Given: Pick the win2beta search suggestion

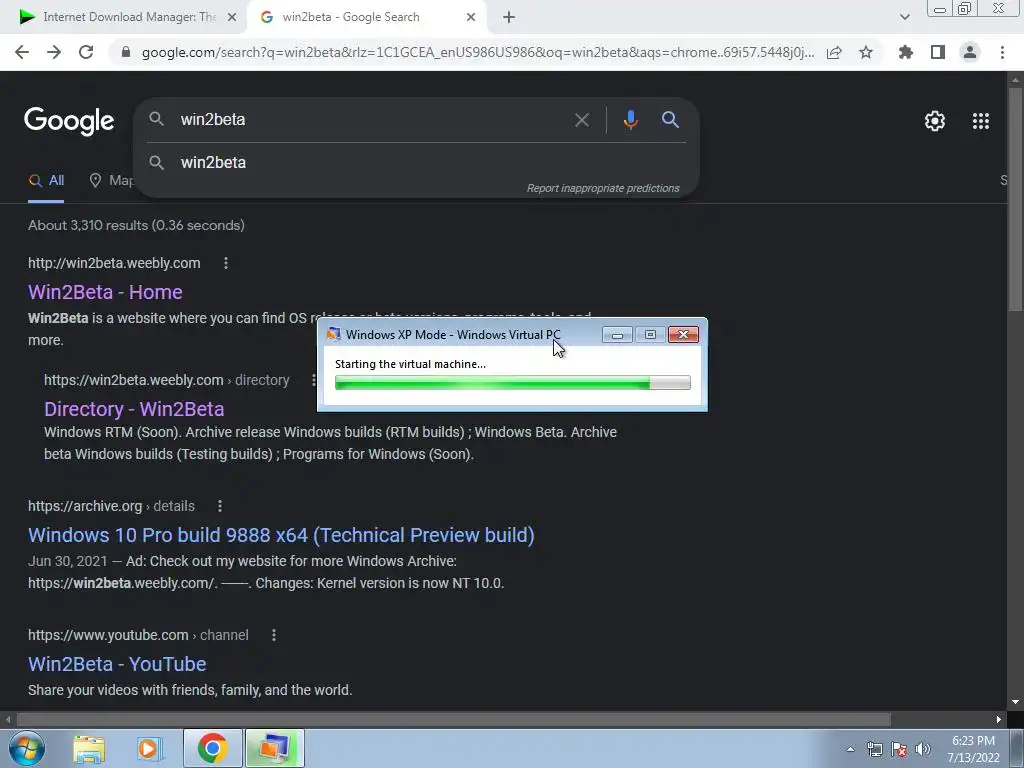Looking at the screenshot, I should click(213, 163).
